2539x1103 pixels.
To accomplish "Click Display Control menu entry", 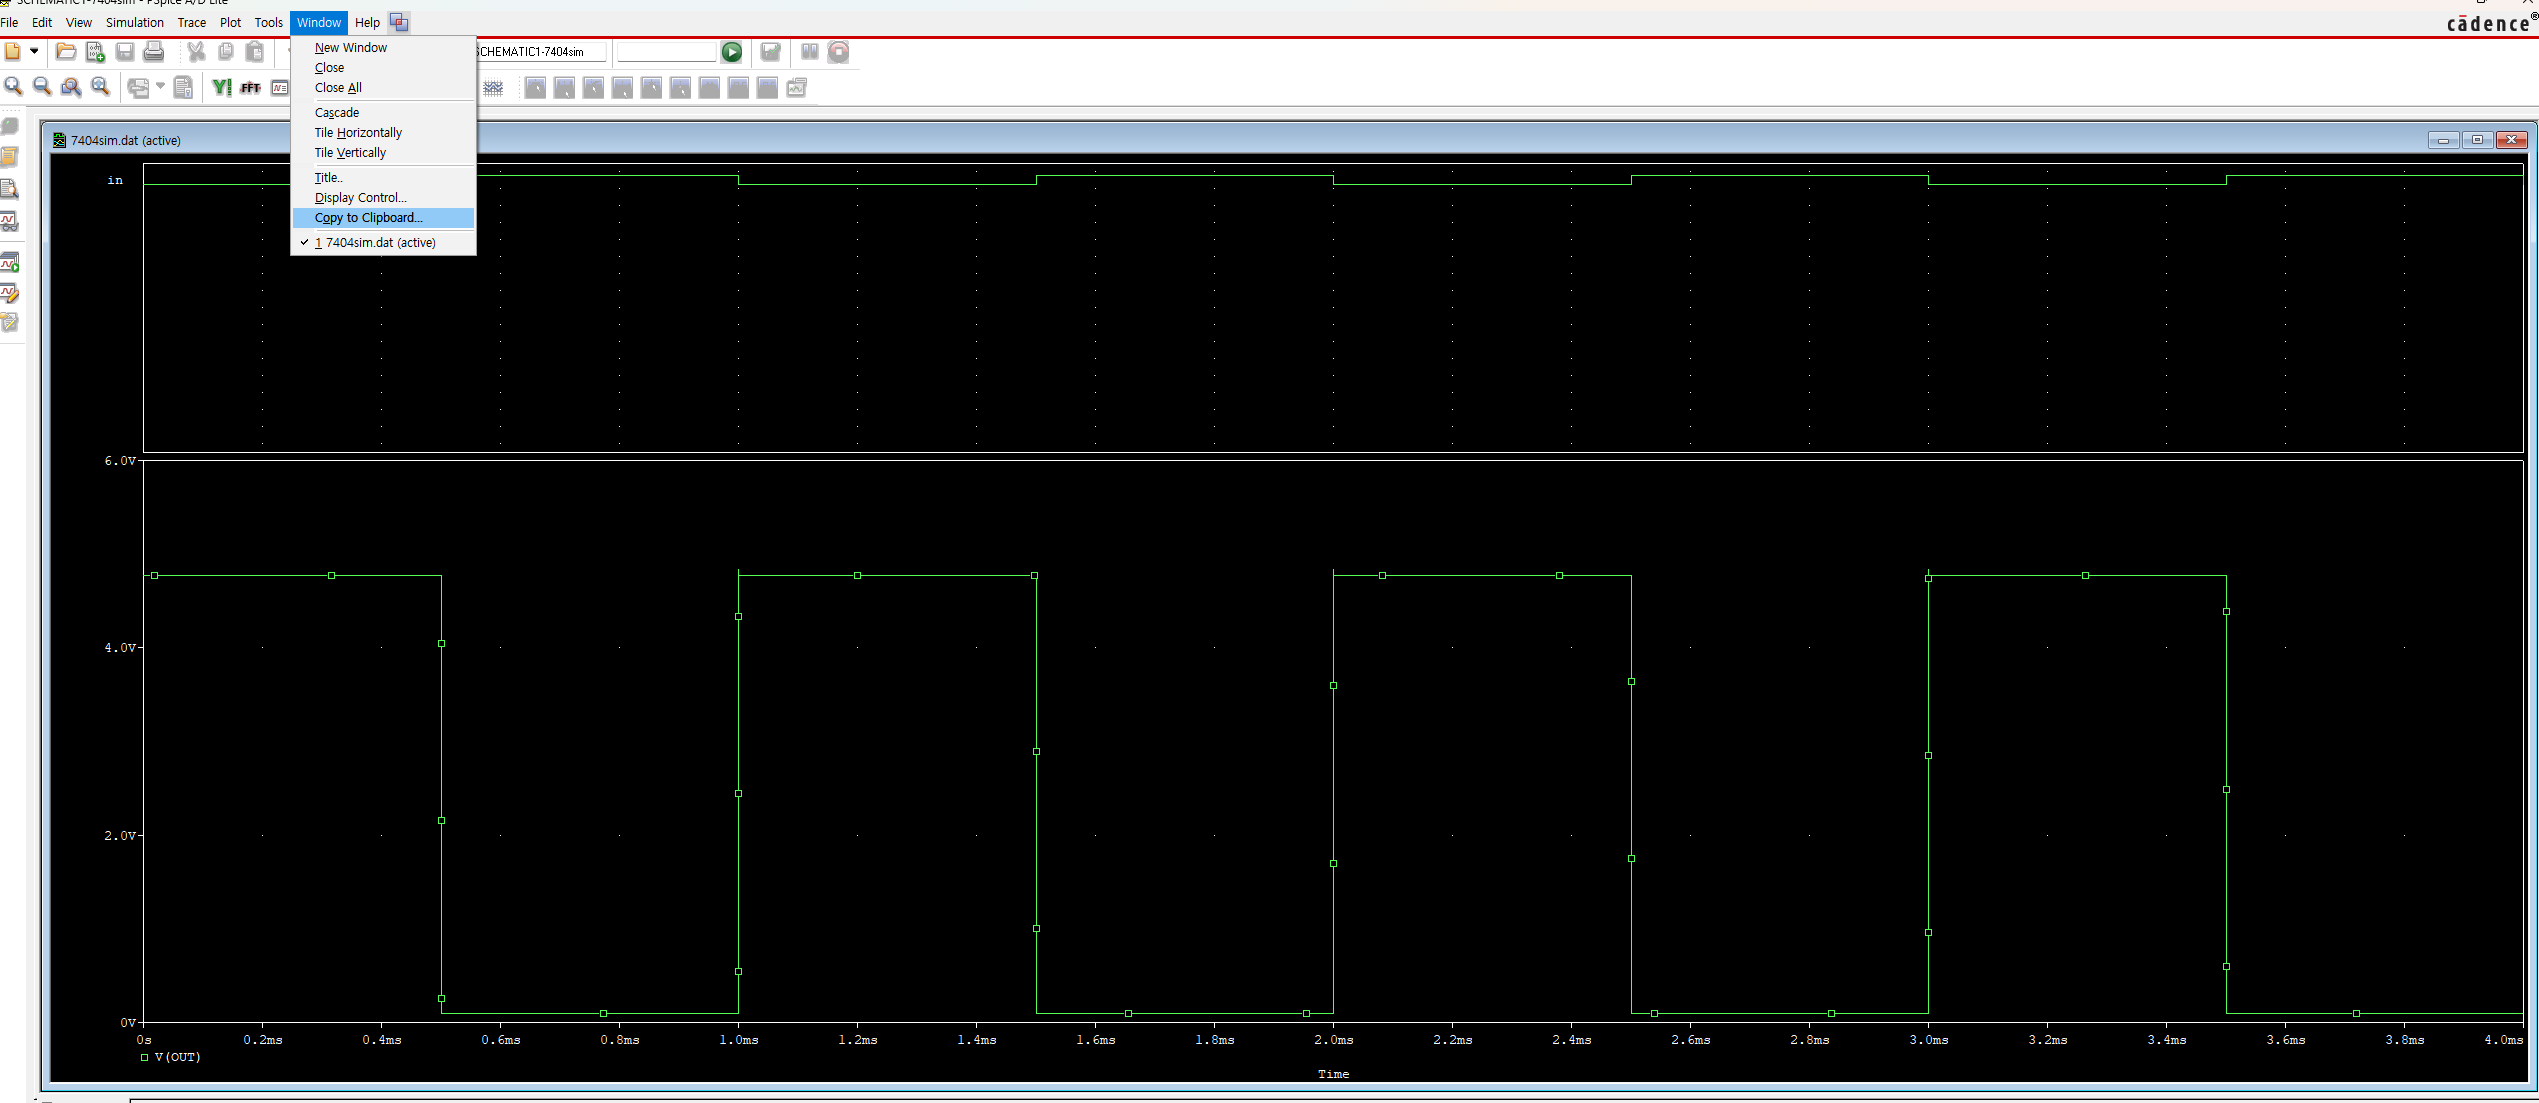I will [360, 198].
